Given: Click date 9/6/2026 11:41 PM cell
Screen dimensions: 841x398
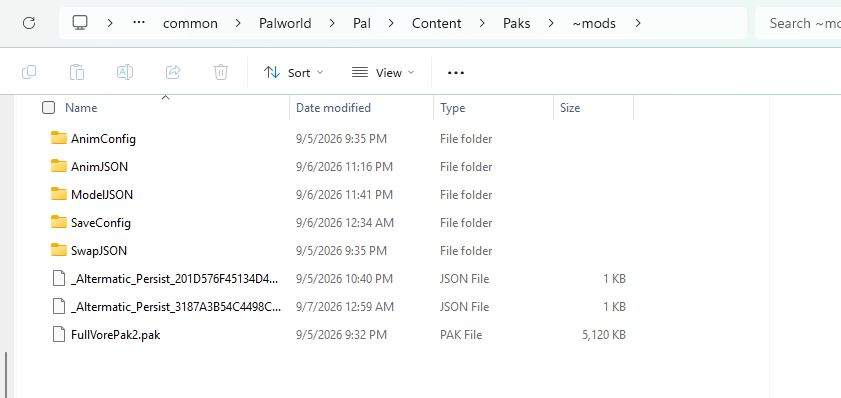Looking at the screenshot, I should point(344,195).
